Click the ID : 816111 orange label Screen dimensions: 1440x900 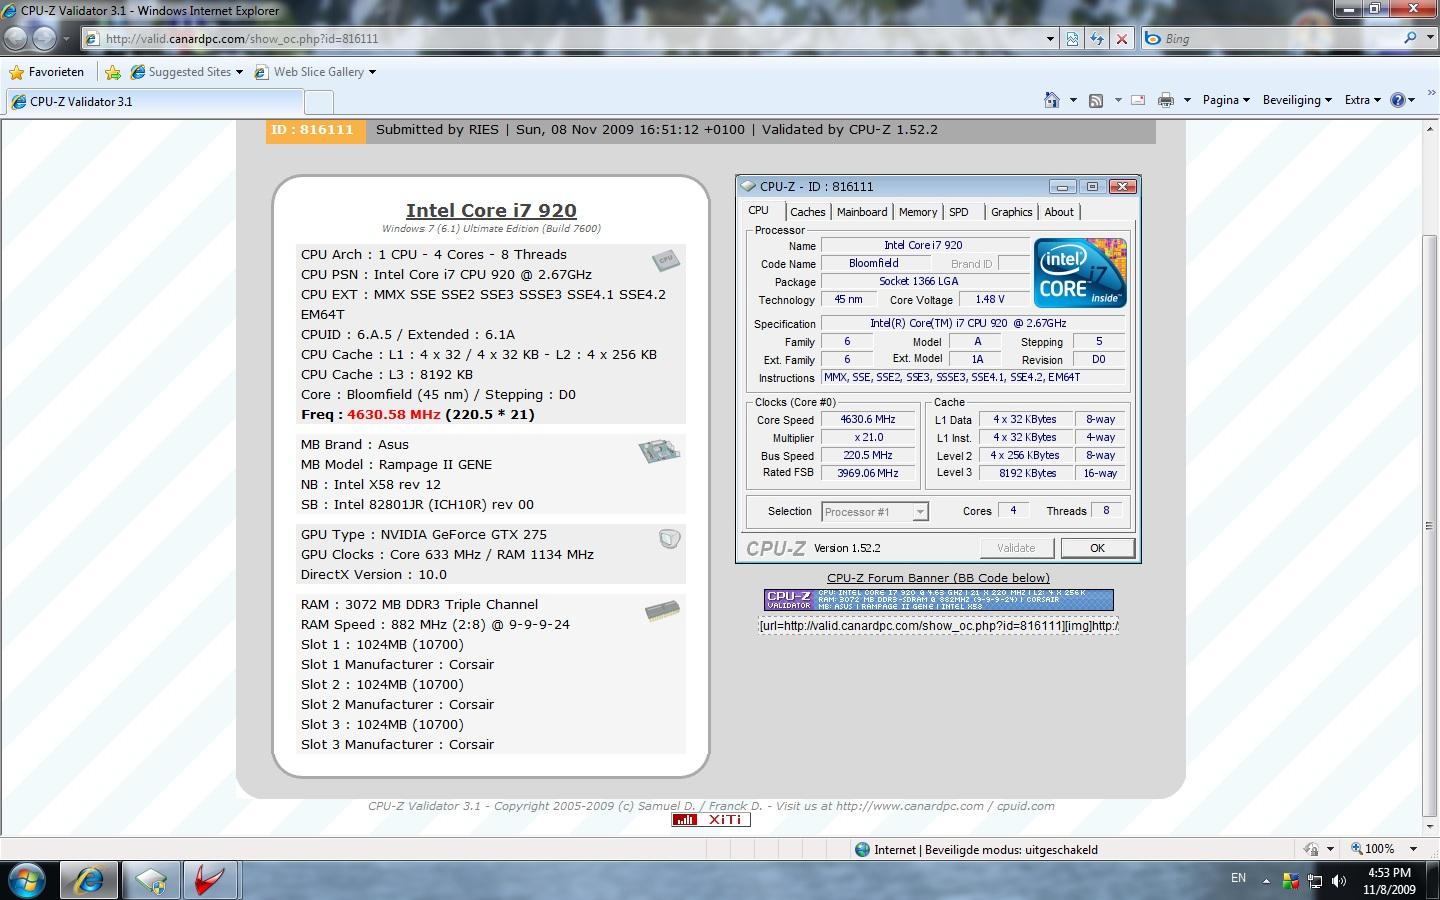315,130
